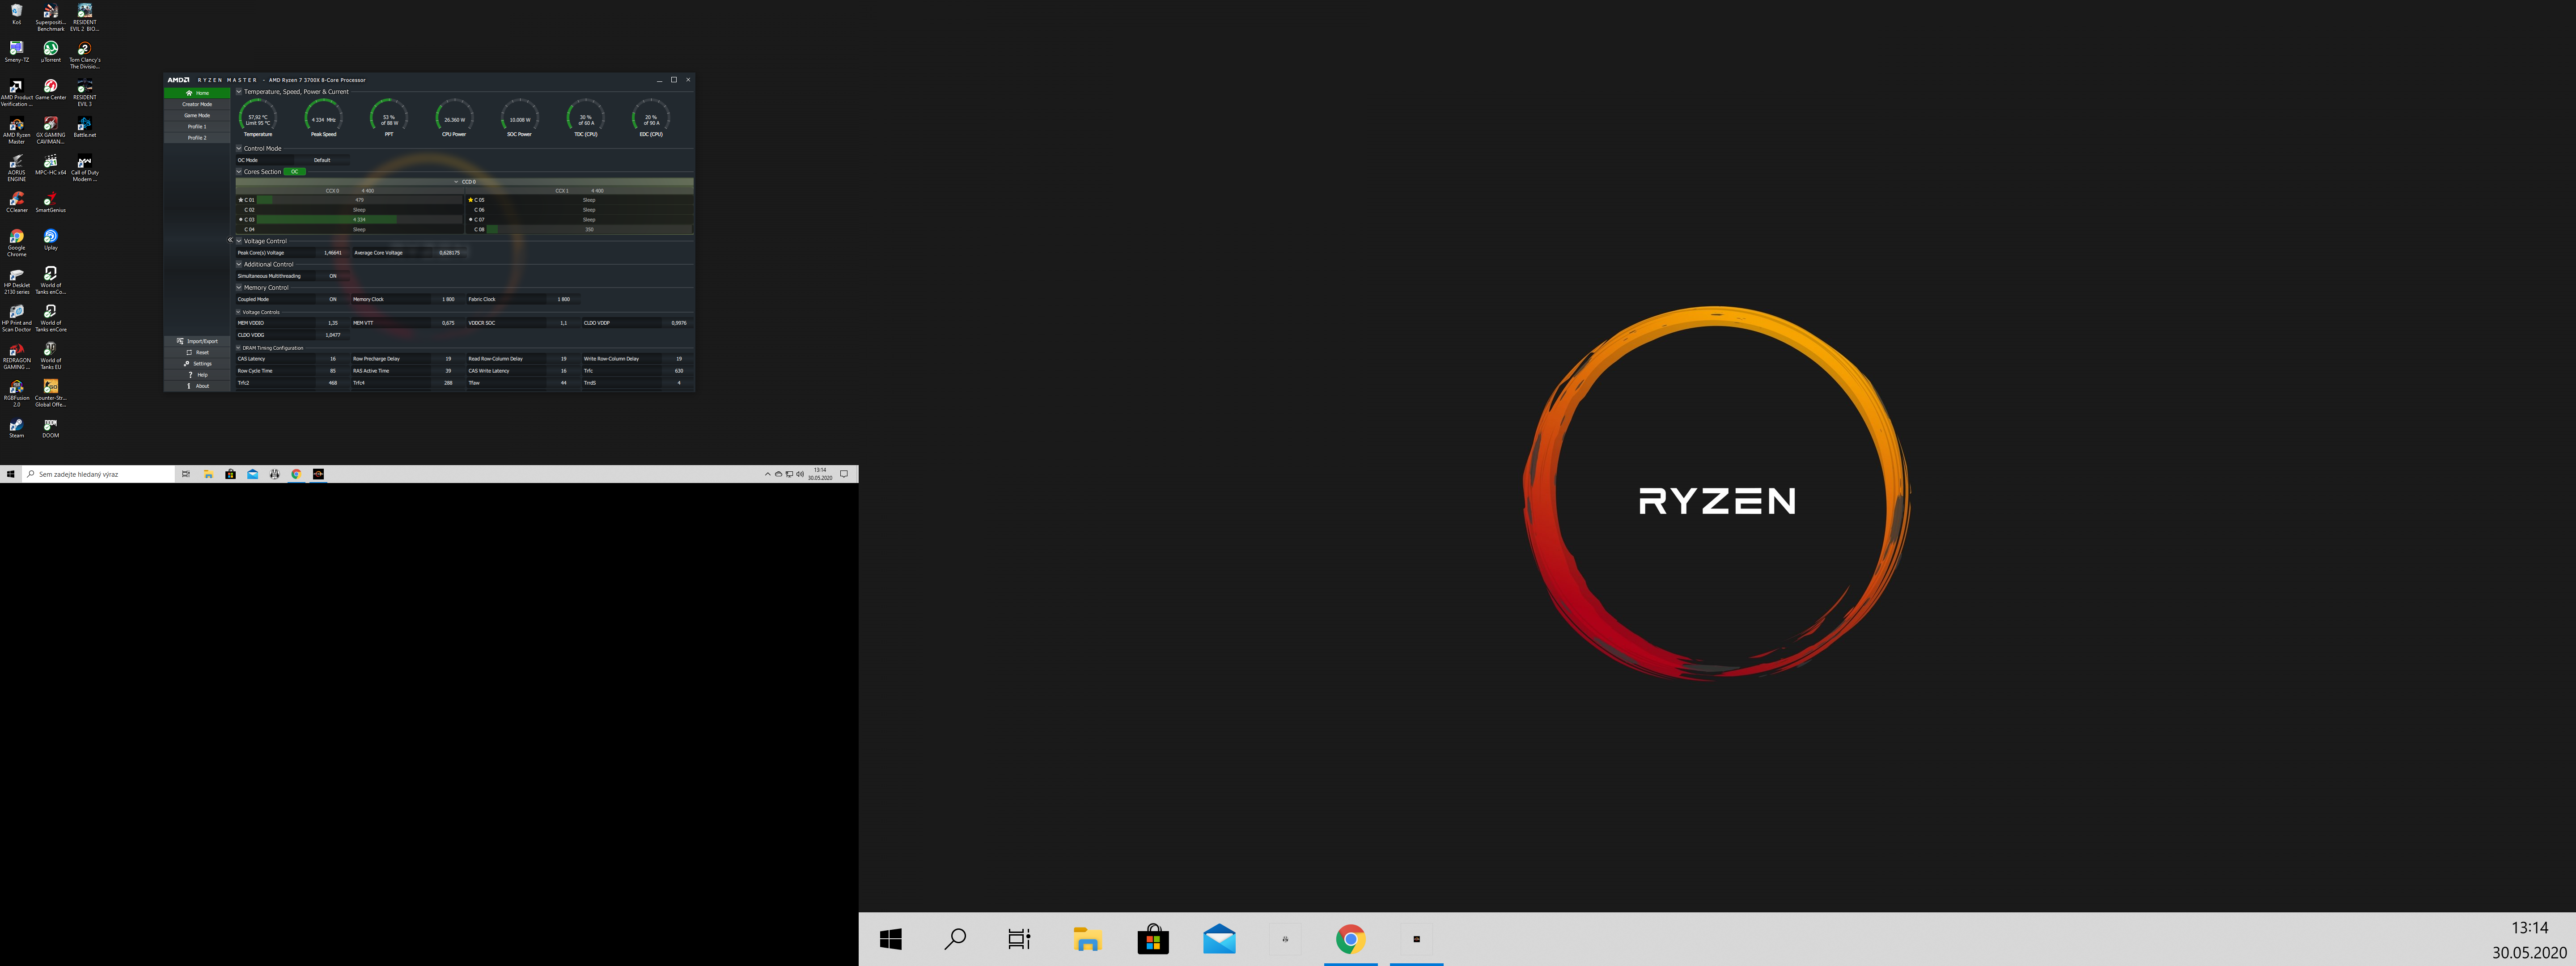Image resolution: width=2576 pixels, height=966 pixels.
Task: Open Ryzen Master Settings gear
Action: 187,364
